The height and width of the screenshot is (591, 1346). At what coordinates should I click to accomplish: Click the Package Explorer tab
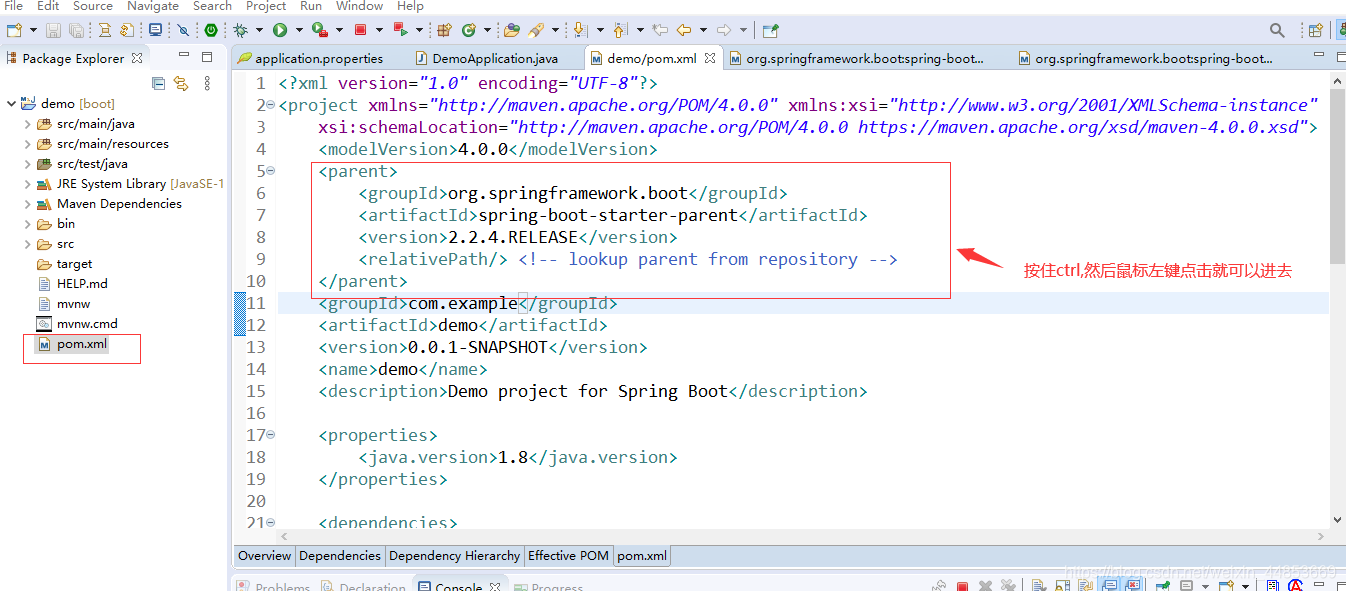tap(74, 59)
